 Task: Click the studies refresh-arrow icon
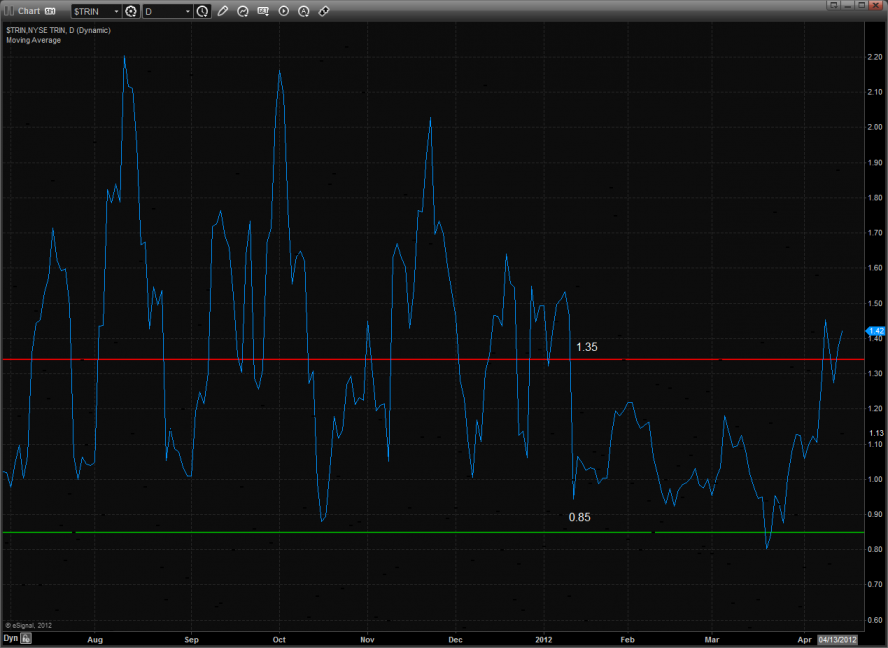(x=244, y=11)
